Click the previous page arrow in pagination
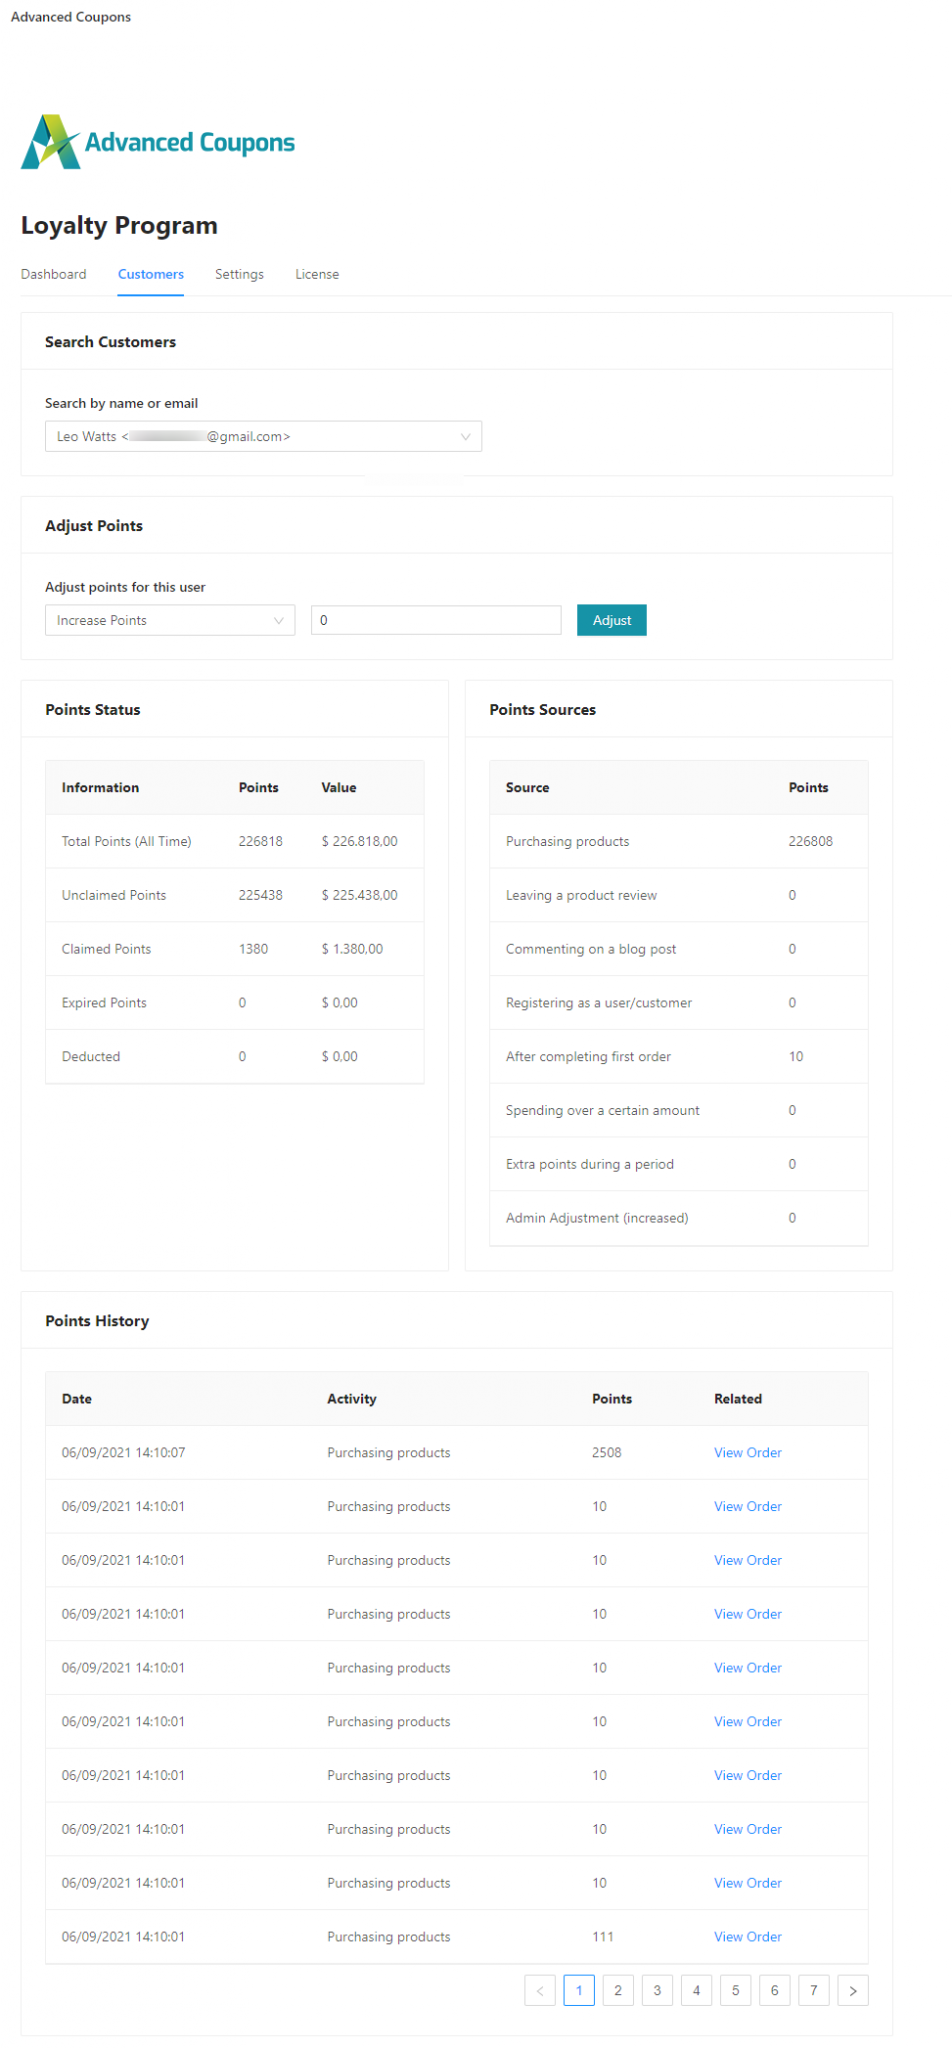952x2048 pixels. coord(540,1990)
